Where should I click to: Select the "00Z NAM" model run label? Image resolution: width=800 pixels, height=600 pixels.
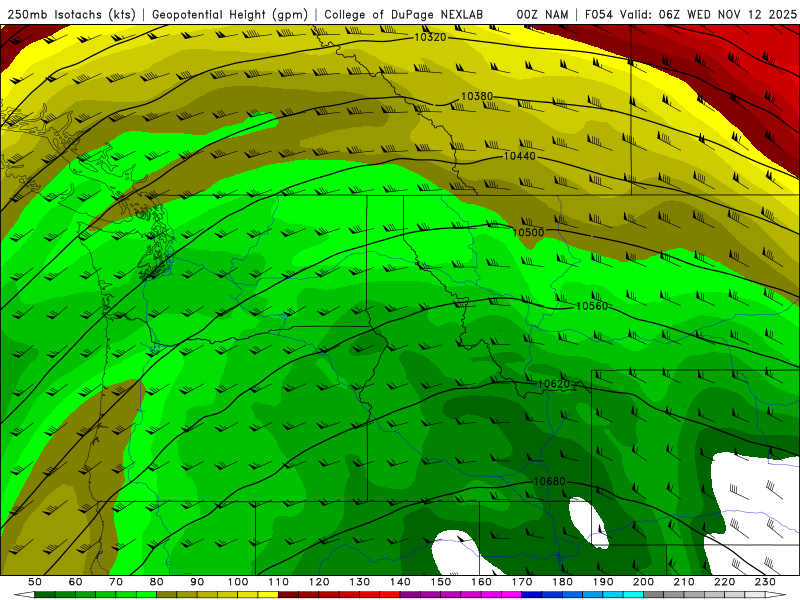pyautogui.click(x=542, y=14)
